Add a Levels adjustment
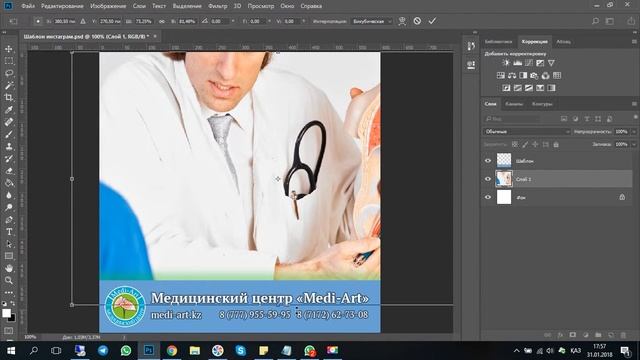This screenshot has width=640, height=360. (x=518, y=63)
